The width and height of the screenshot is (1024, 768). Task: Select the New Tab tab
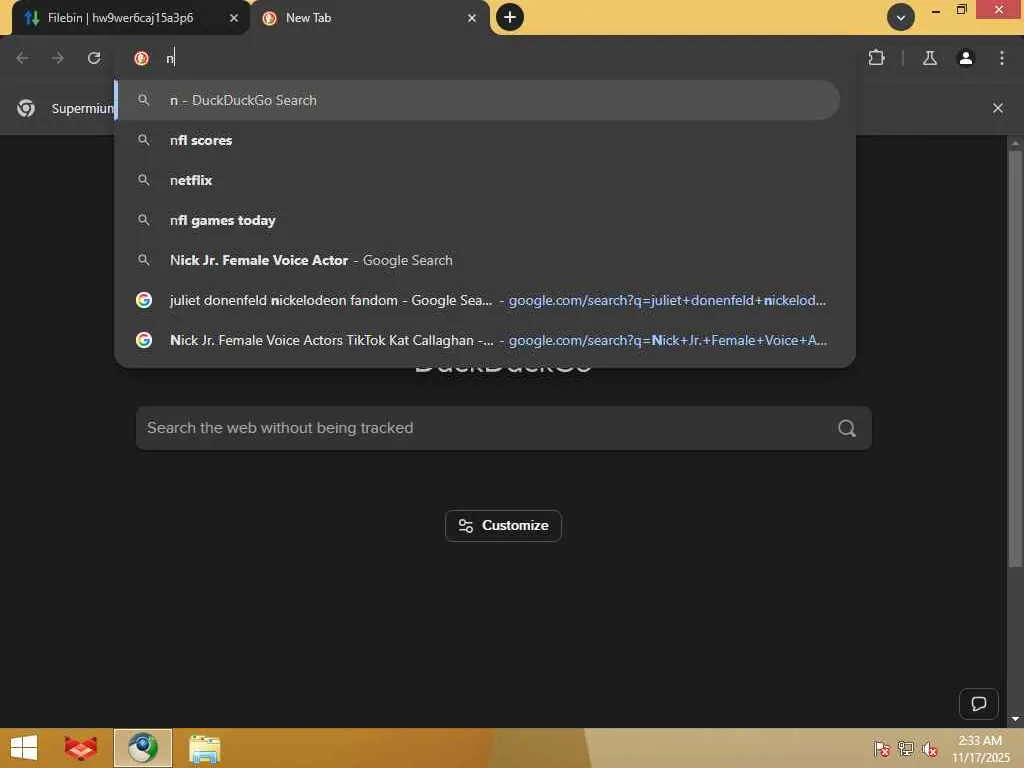click(369, 18)
